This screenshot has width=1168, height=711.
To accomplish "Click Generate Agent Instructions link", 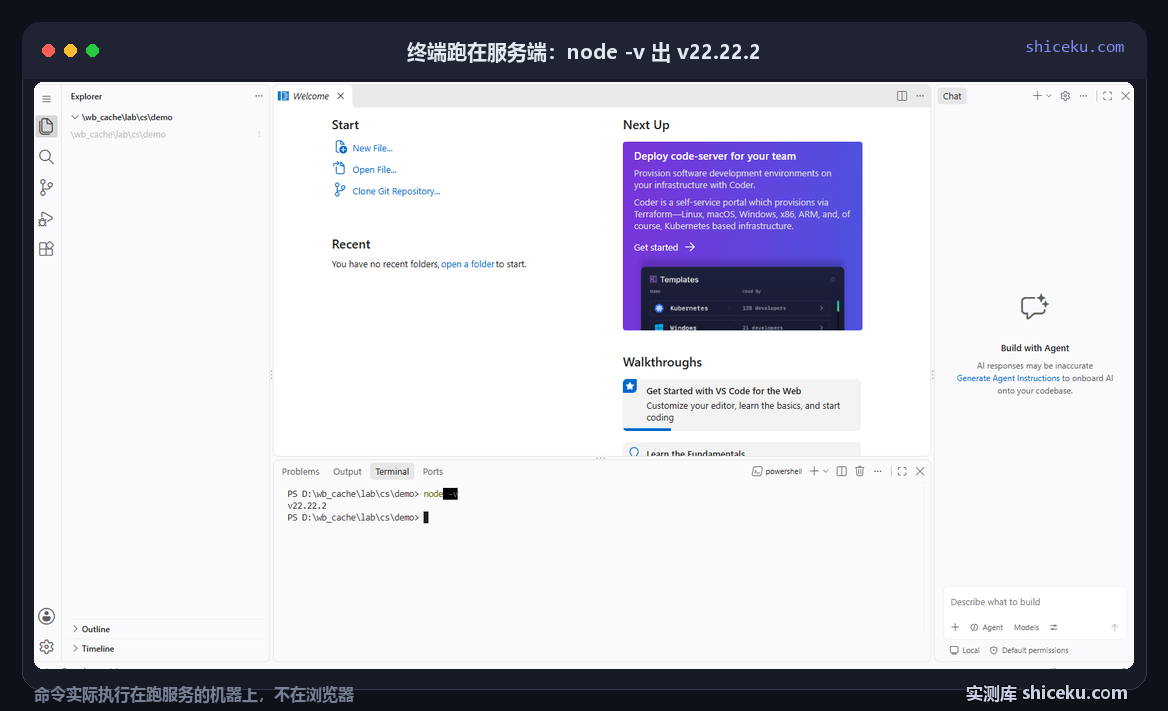I will (1008, 379).
